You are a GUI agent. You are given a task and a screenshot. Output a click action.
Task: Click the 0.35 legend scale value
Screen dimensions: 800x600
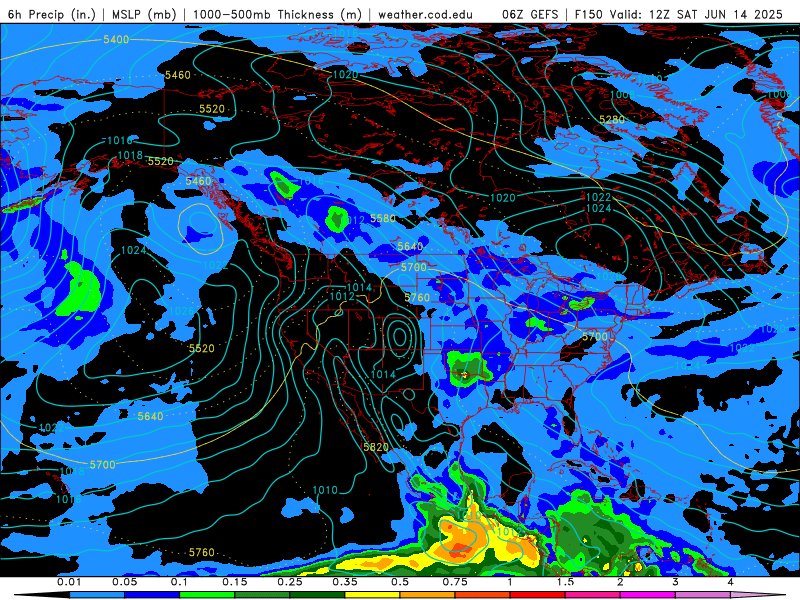(345, 582)
